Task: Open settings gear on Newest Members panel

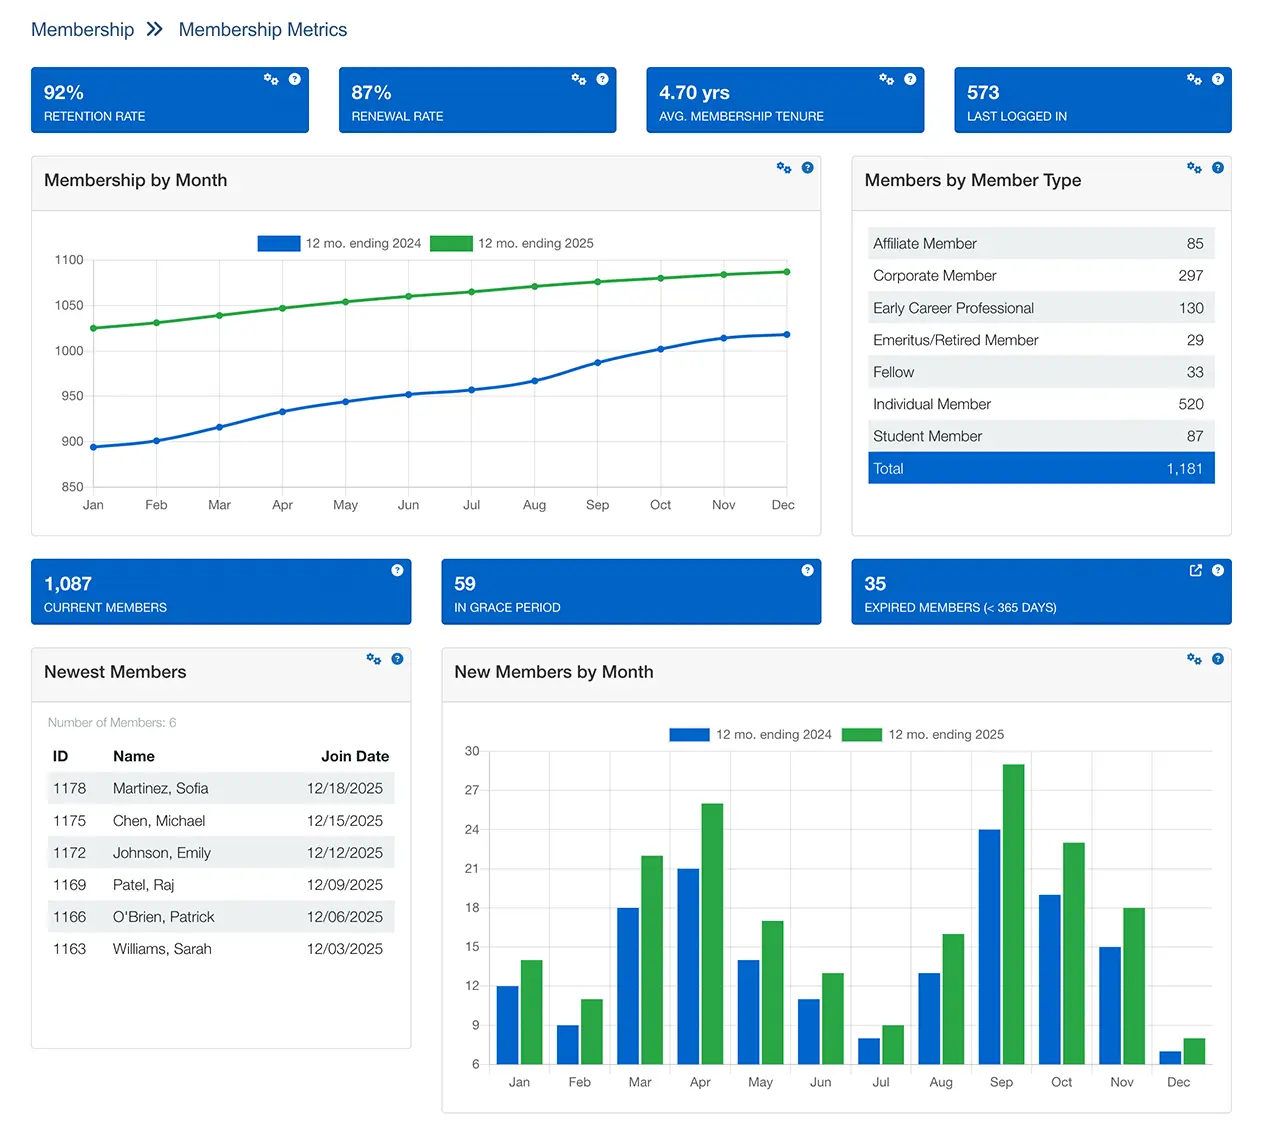Action: pyautogui.click(x=373, y=659)
